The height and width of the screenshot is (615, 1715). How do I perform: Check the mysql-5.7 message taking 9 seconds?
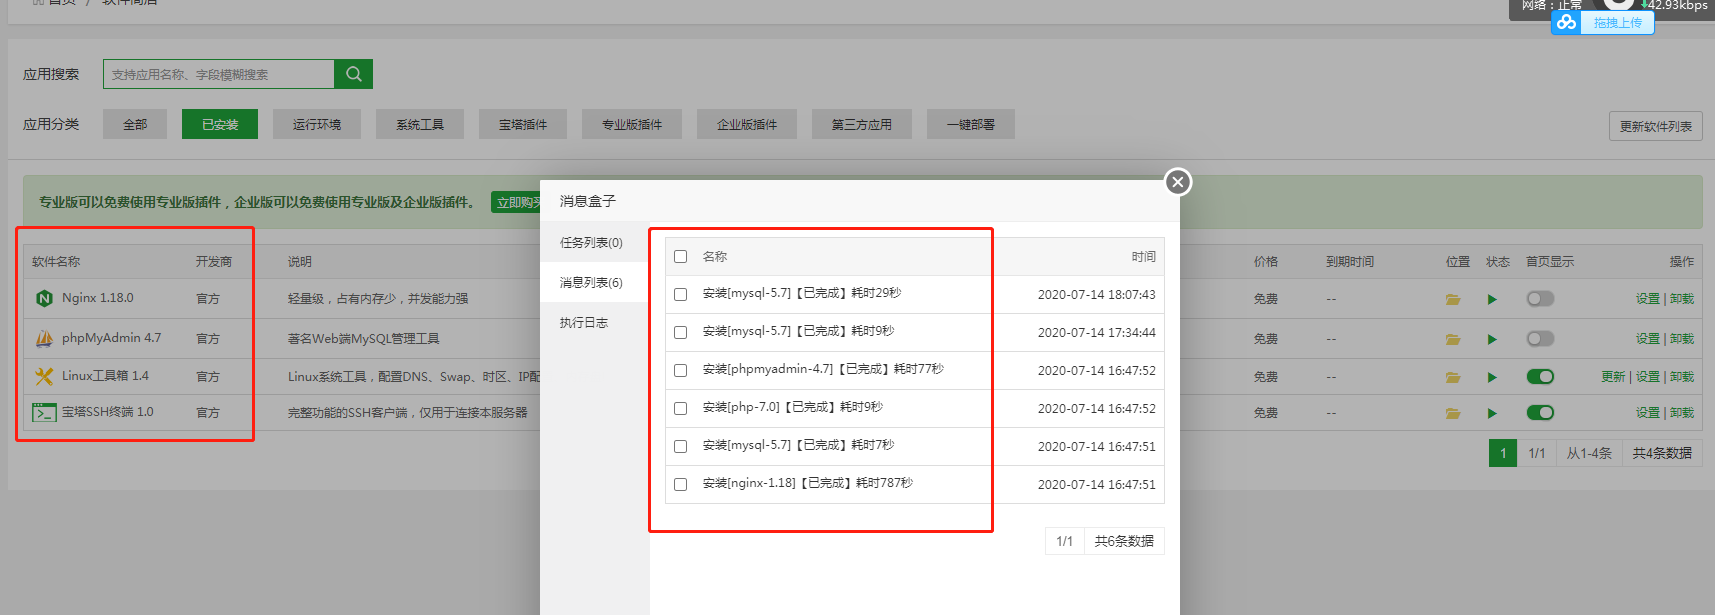pyautogui.click(x=681, y=333)
